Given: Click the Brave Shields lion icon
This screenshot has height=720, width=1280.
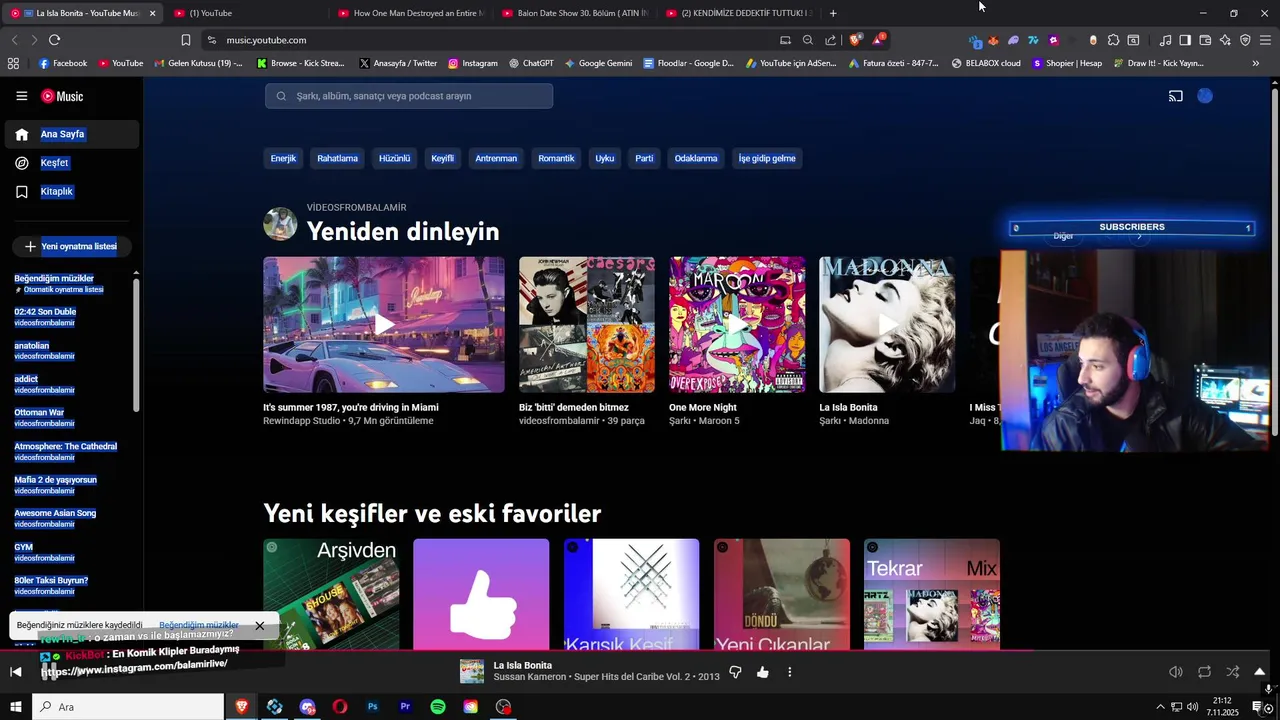Looking at the screenshot, I should coord(855,40).
